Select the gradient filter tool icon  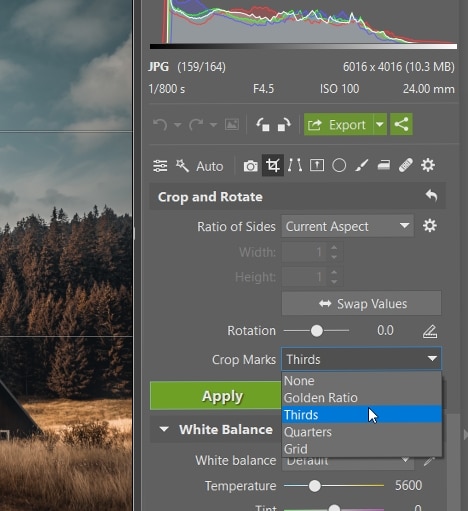pos(317,165)
